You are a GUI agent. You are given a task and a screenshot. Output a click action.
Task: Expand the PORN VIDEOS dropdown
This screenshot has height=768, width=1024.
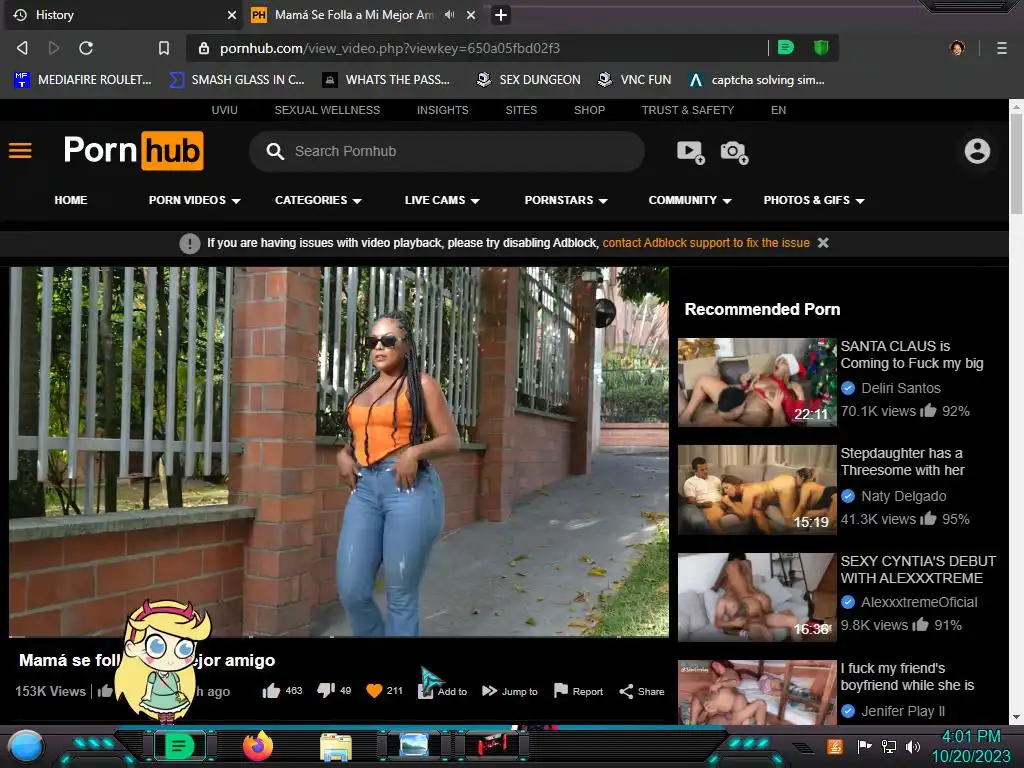coord(195,200)
